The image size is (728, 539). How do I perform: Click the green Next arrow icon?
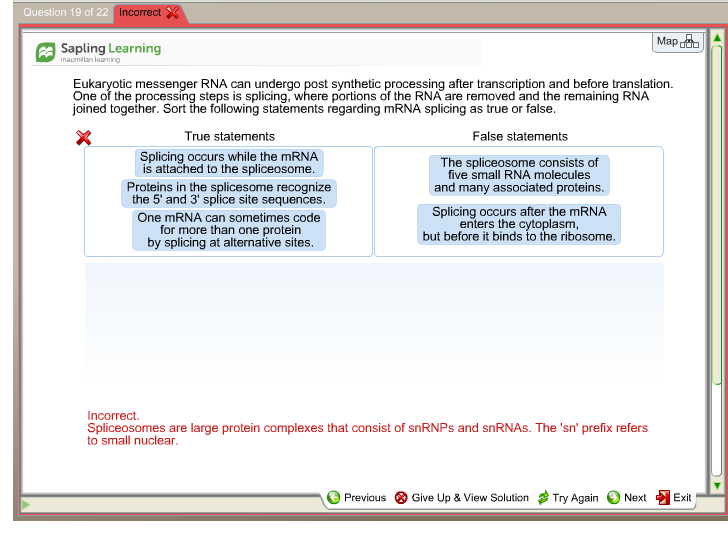point(613,498)
